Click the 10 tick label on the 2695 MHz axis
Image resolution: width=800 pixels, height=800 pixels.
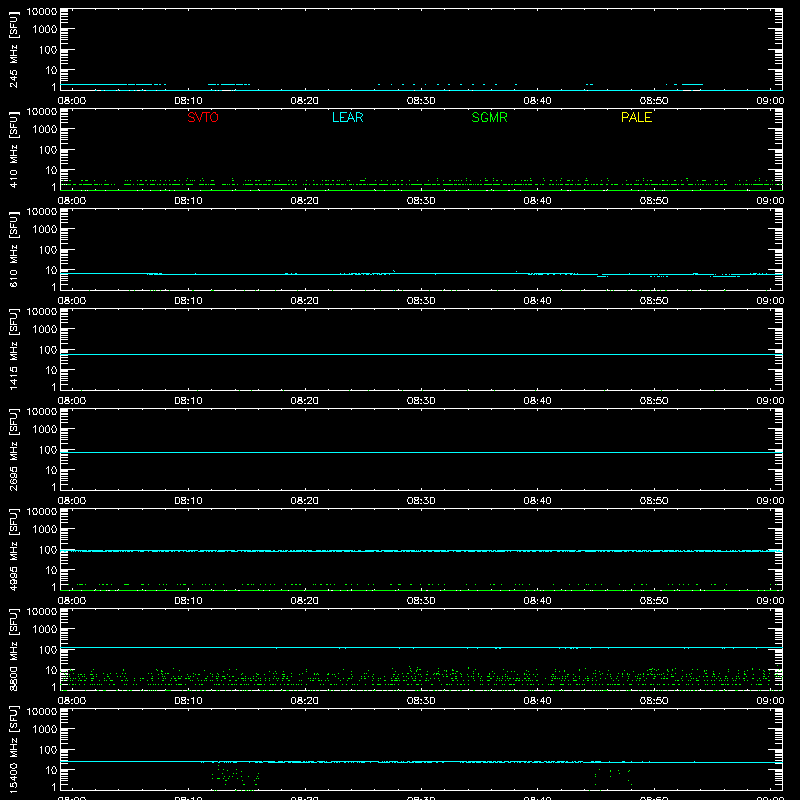click(x=52, y=470)
